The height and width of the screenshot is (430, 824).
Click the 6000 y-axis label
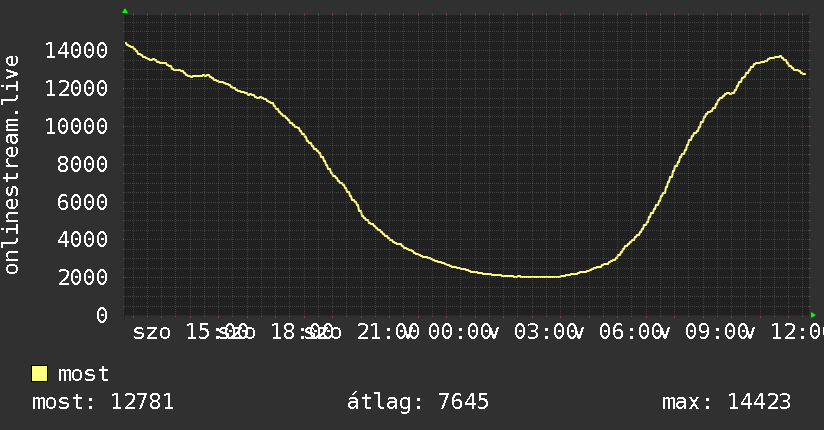click(83, 202)
